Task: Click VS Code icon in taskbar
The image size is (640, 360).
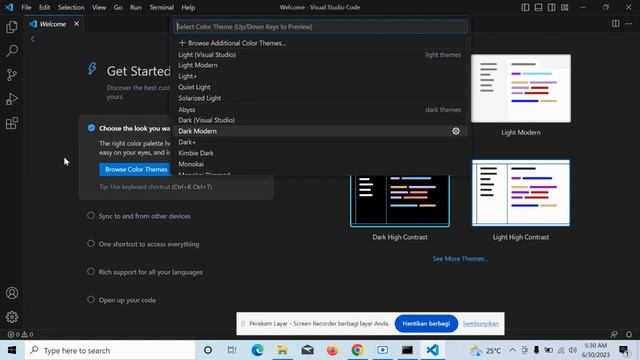Action: (433, 350)
